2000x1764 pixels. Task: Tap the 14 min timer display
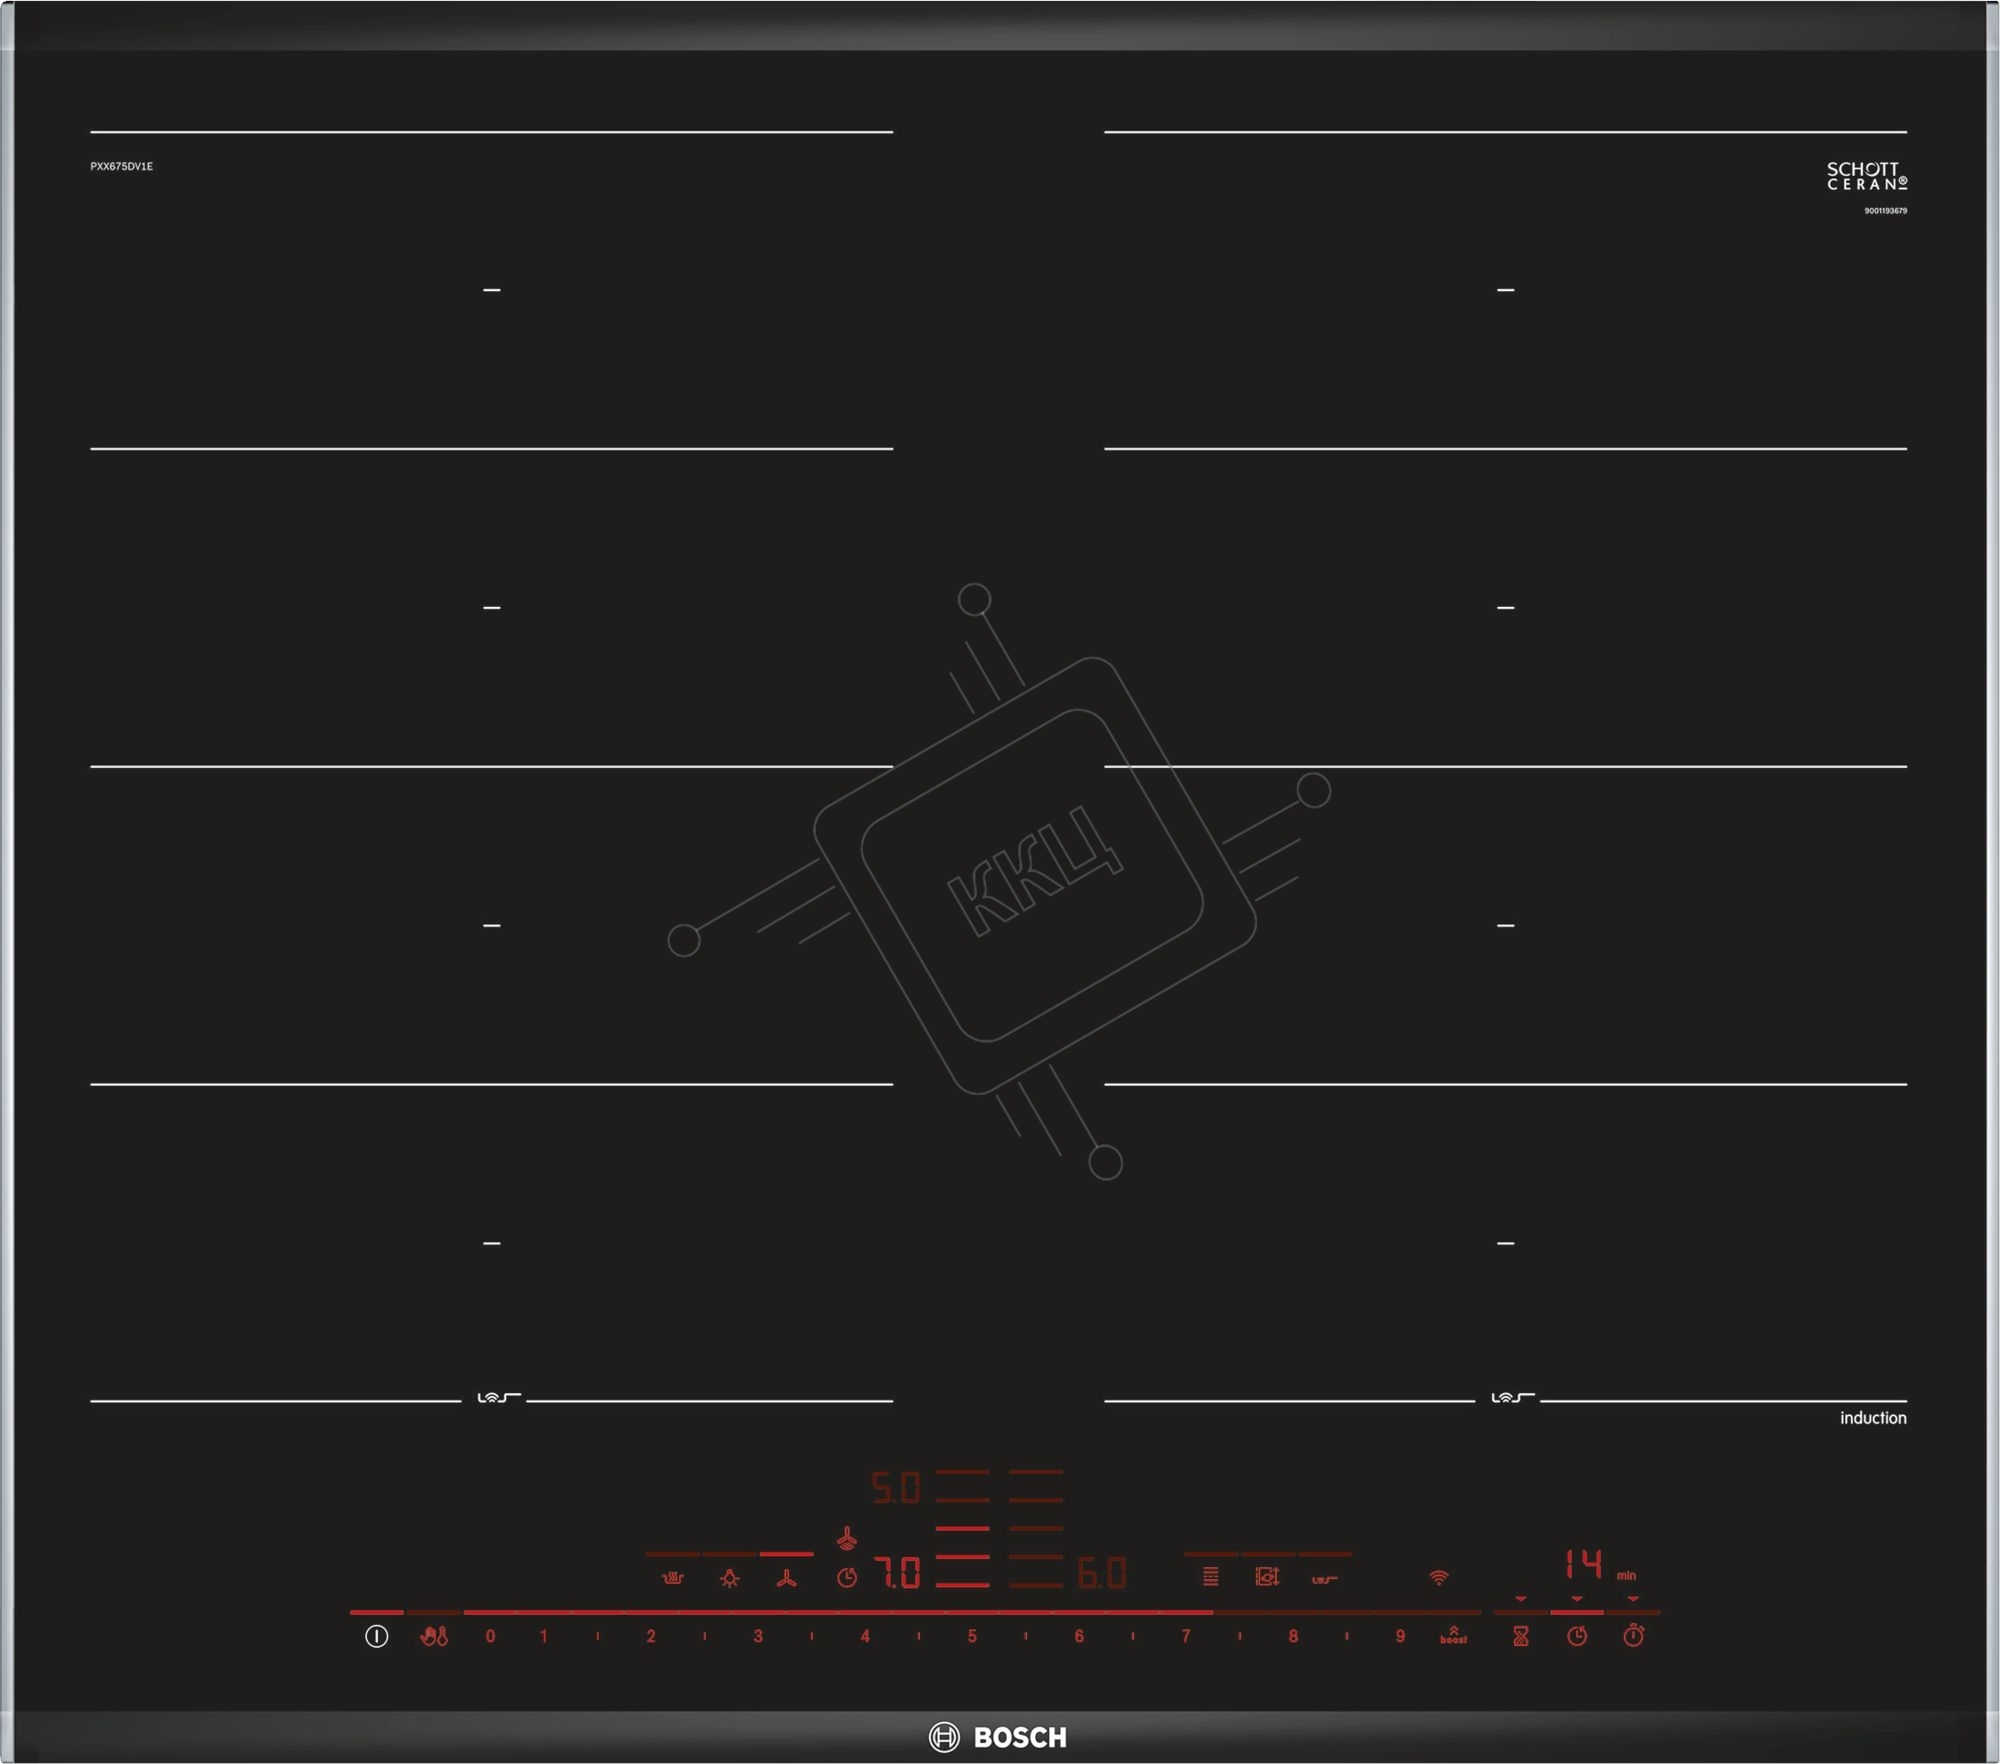pos(1584,1564)
